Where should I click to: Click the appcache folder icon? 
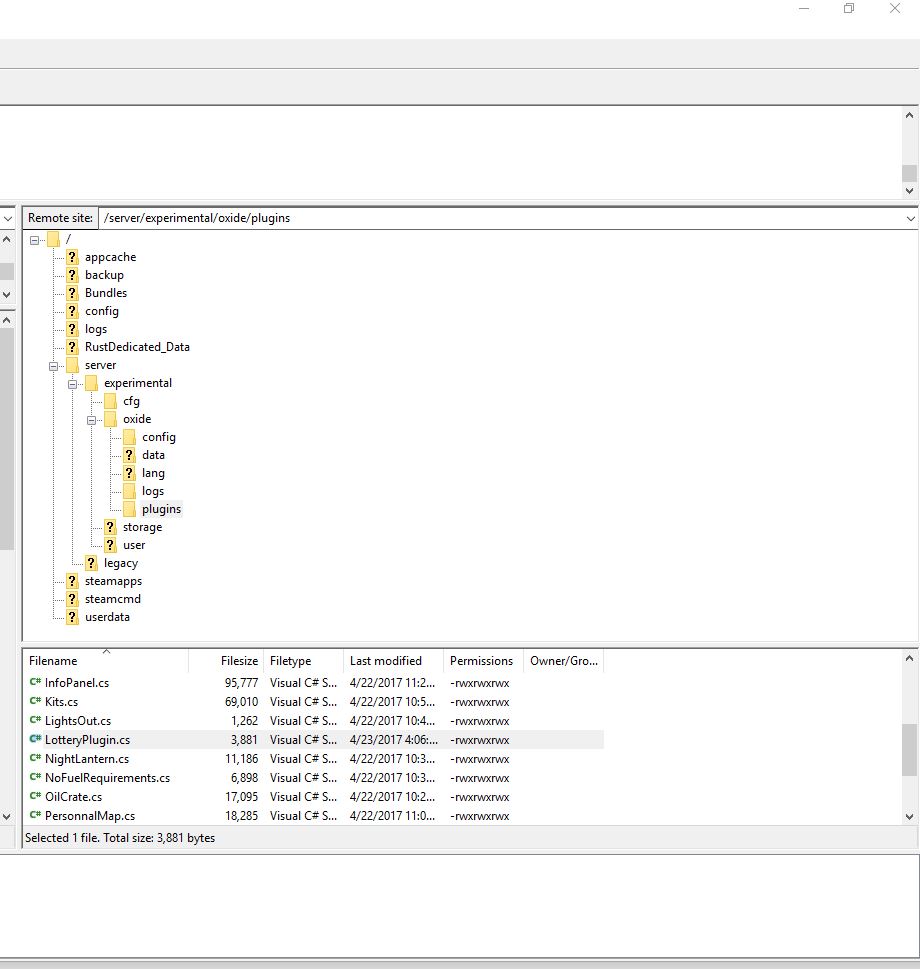(72, 257)
